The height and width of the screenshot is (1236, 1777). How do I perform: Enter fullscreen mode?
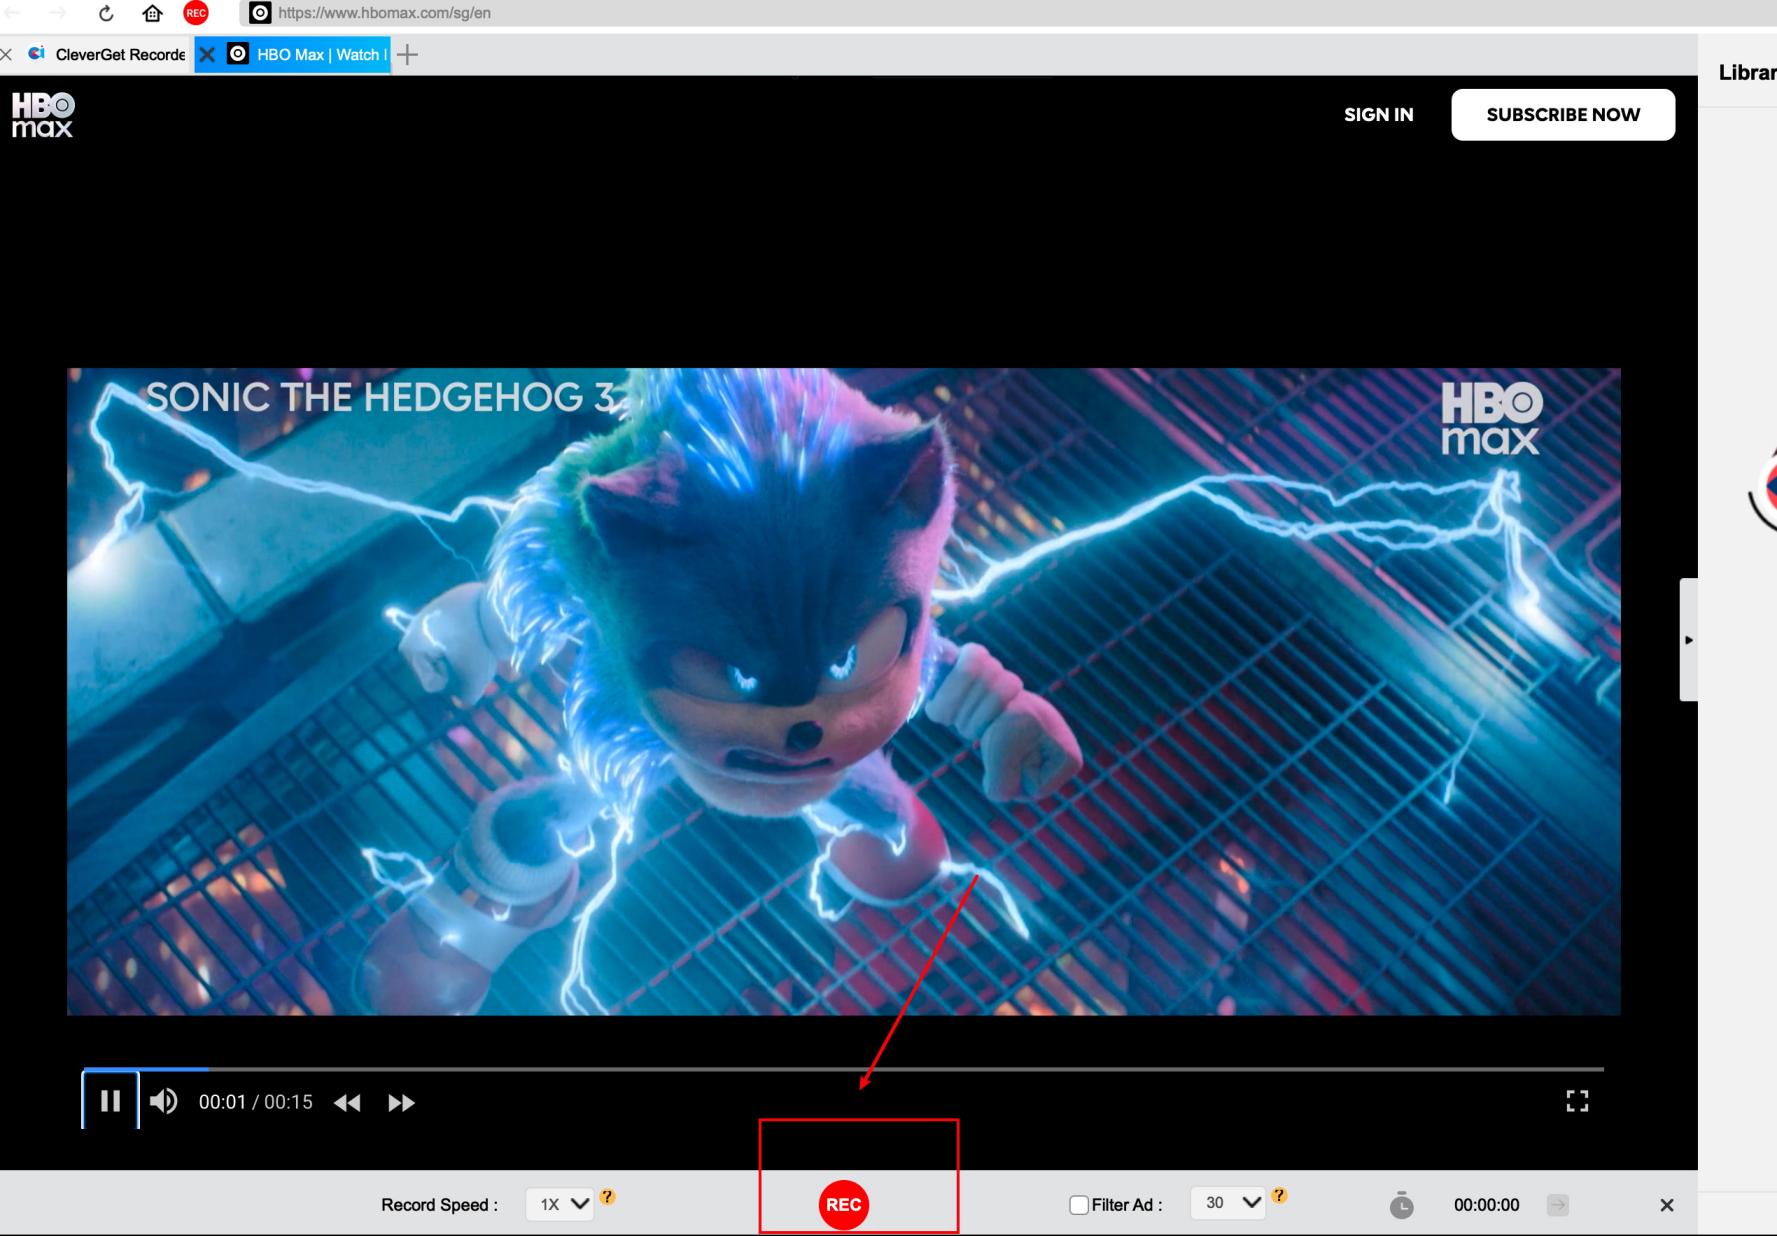[x=1577, y=1101]
